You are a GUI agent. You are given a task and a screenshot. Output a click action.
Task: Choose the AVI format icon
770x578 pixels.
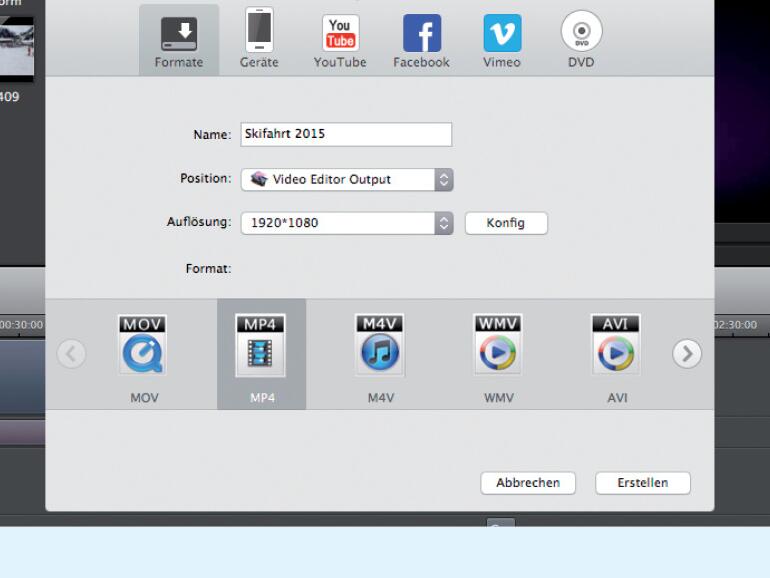pyautogui.click(x=616, y=345)
